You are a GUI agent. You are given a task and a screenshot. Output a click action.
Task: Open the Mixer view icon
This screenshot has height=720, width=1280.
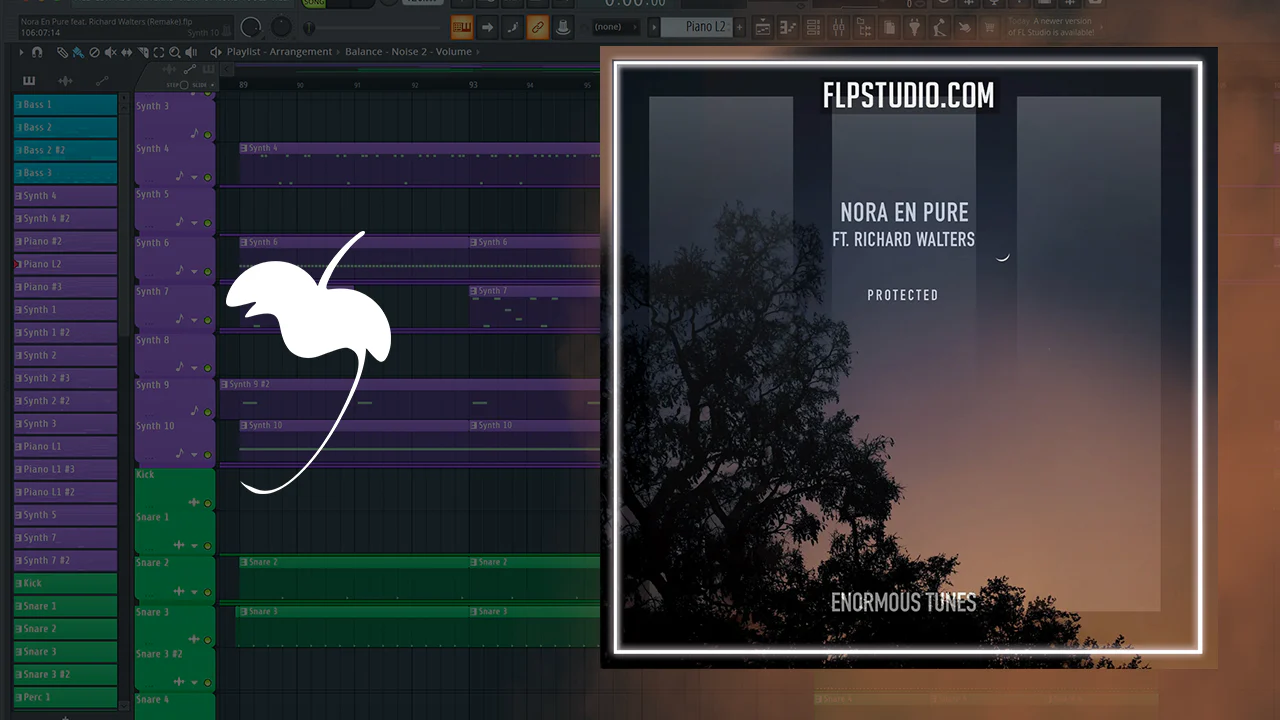[x=840, y=28]
